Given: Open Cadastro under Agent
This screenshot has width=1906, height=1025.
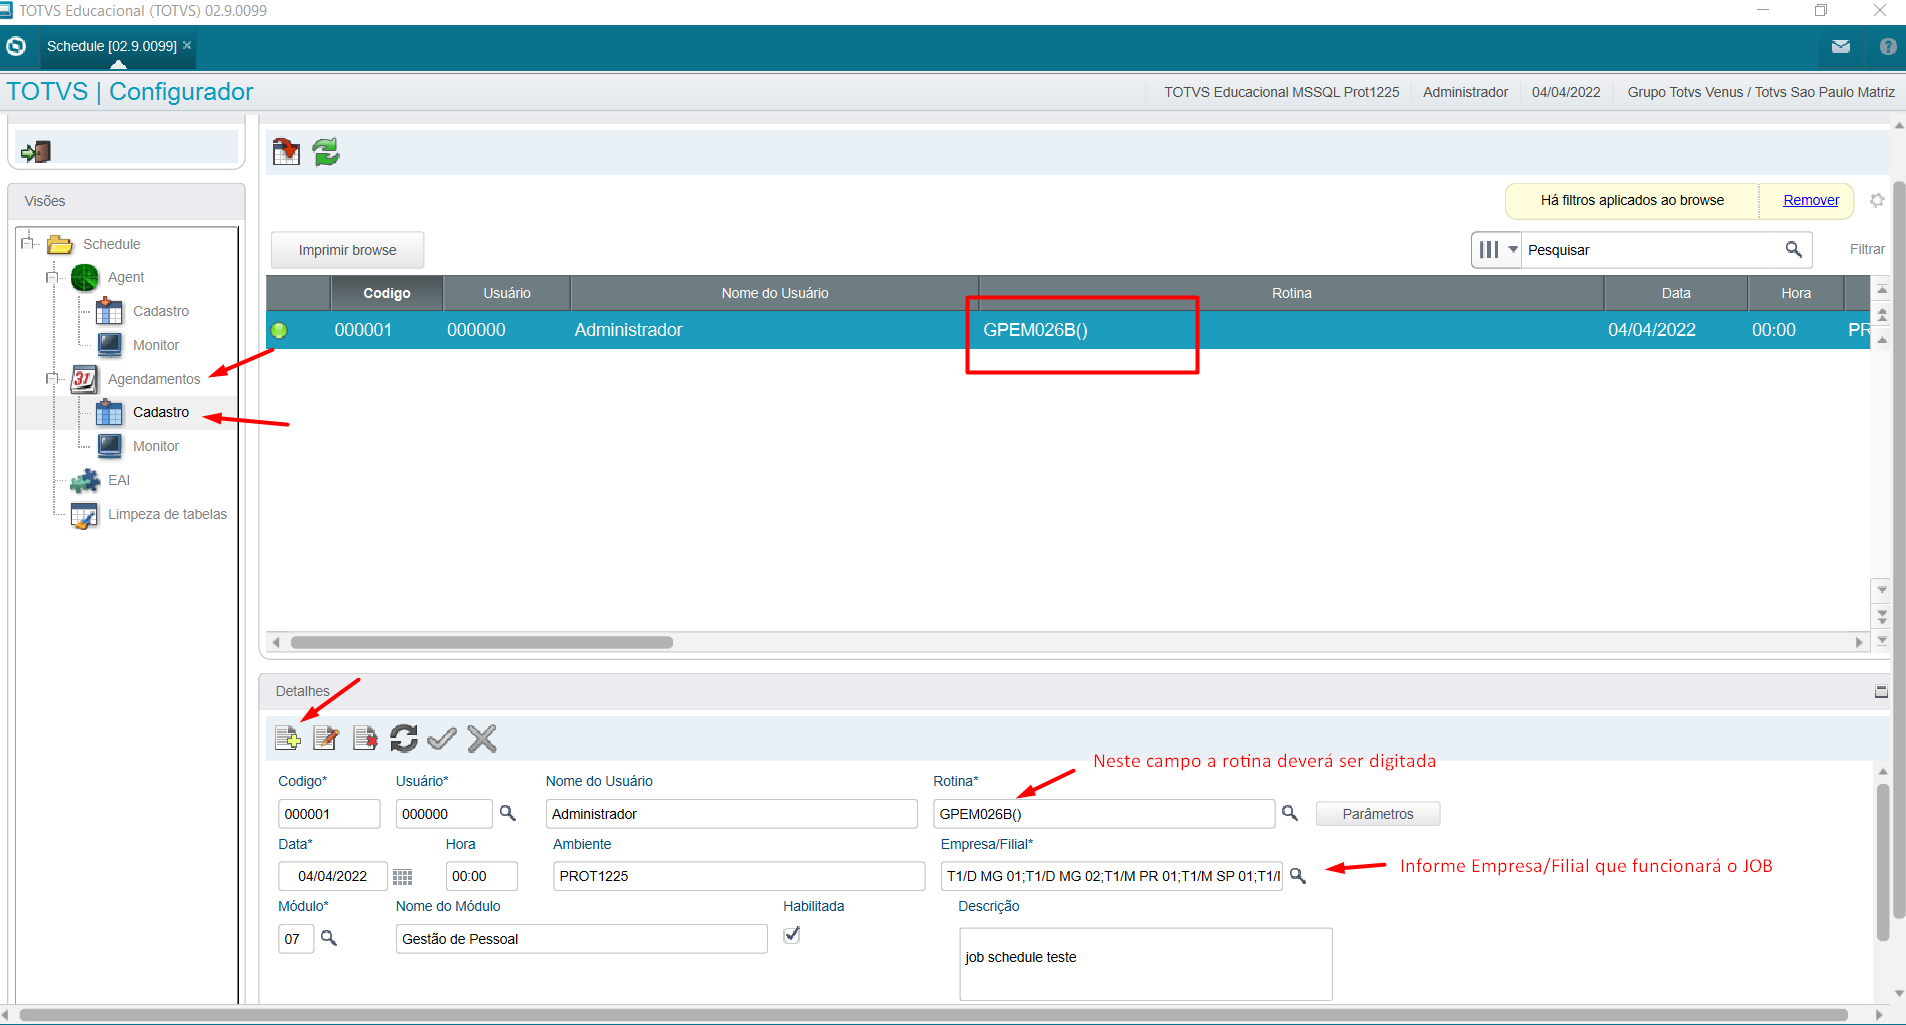Looking at the screenshot, I should click(x=160, y=311).
